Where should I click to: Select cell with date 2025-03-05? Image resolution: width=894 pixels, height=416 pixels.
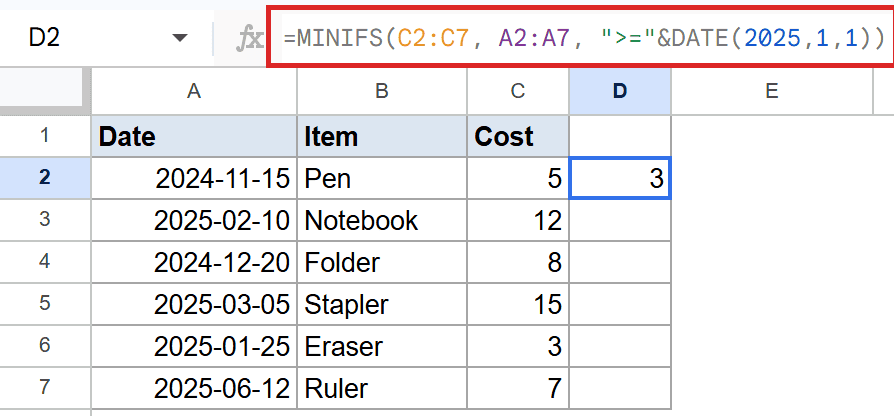(x=194, y=304)
